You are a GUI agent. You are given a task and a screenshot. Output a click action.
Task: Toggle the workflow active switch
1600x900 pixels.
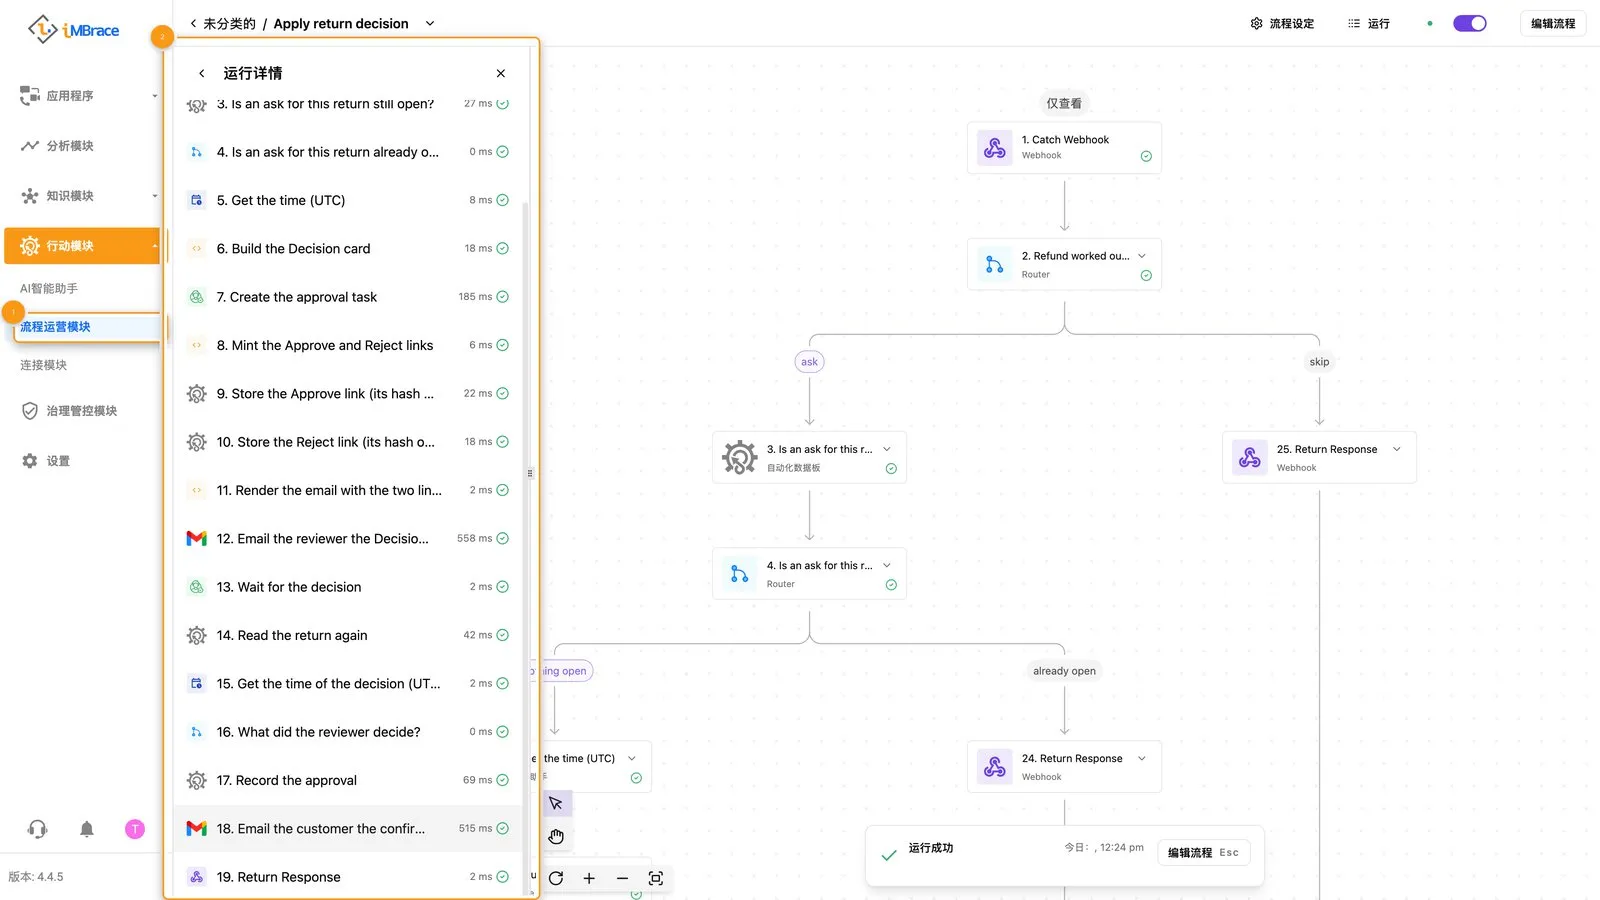click(x=1470, y=23)
